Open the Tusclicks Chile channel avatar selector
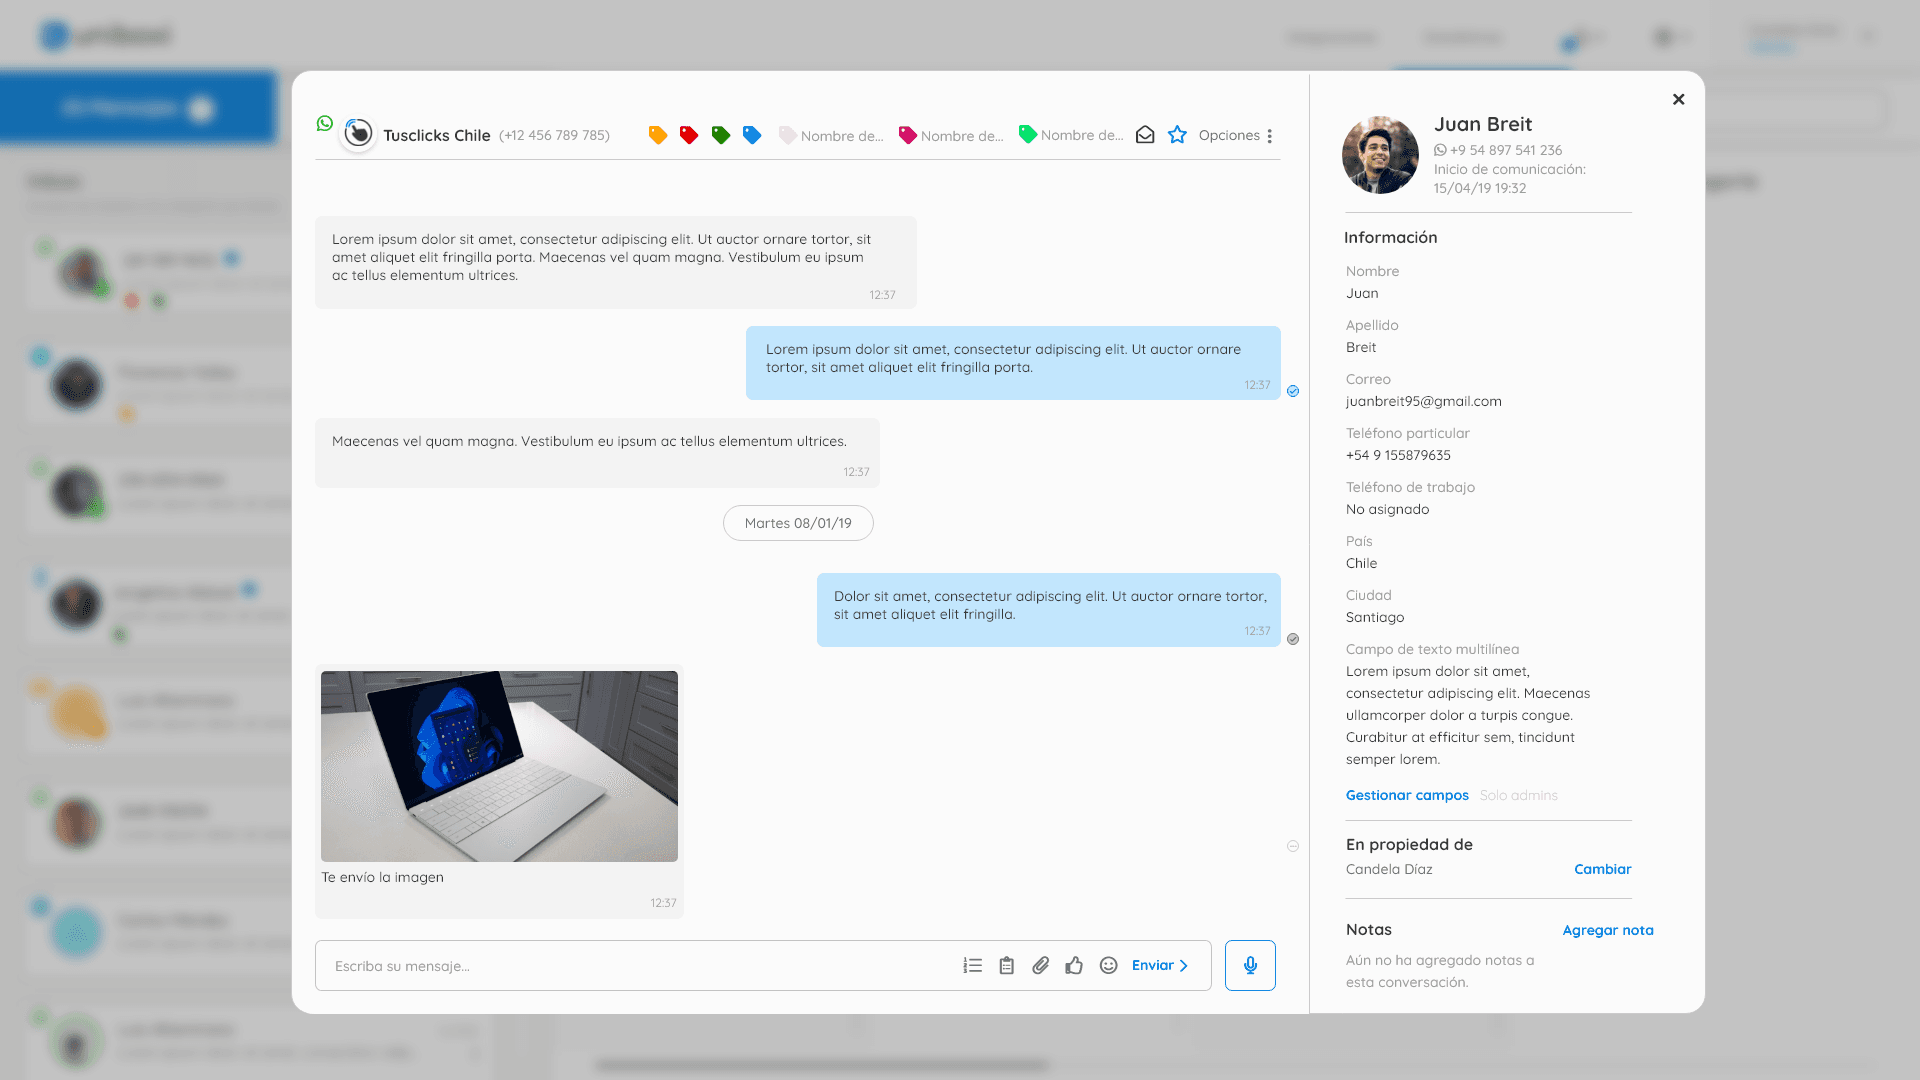The height and width of the screenshot is (1080, 1920). pyautogui.click(x=358, y=133)
